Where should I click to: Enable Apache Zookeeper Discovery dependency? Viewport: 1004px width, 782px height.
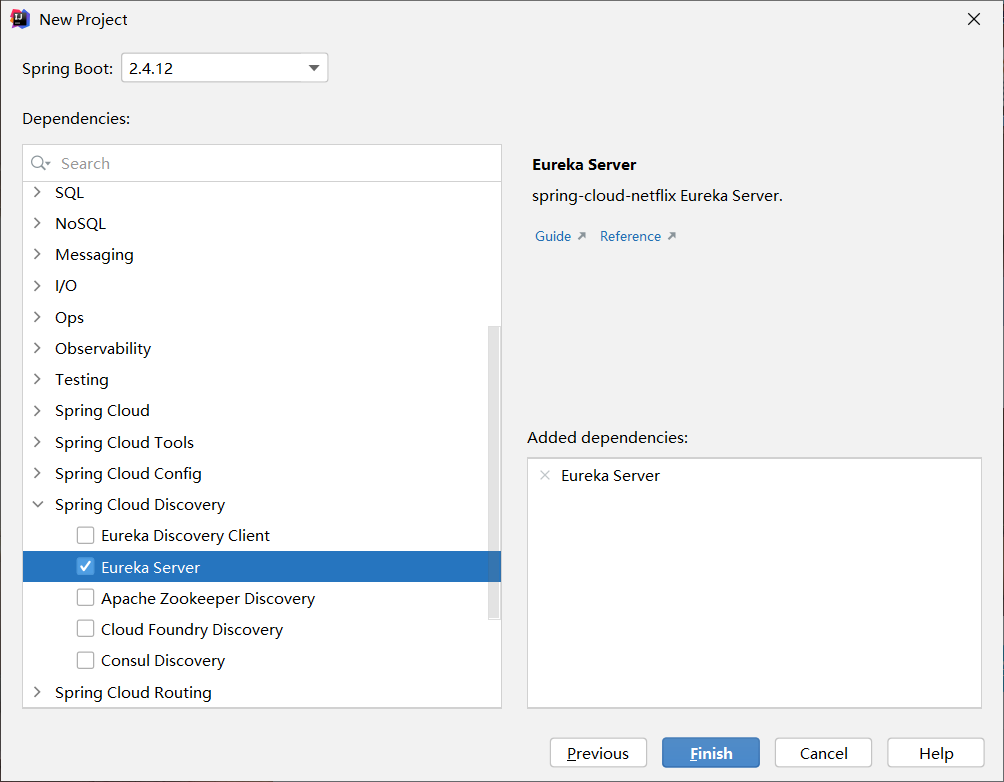coord(85,598)
